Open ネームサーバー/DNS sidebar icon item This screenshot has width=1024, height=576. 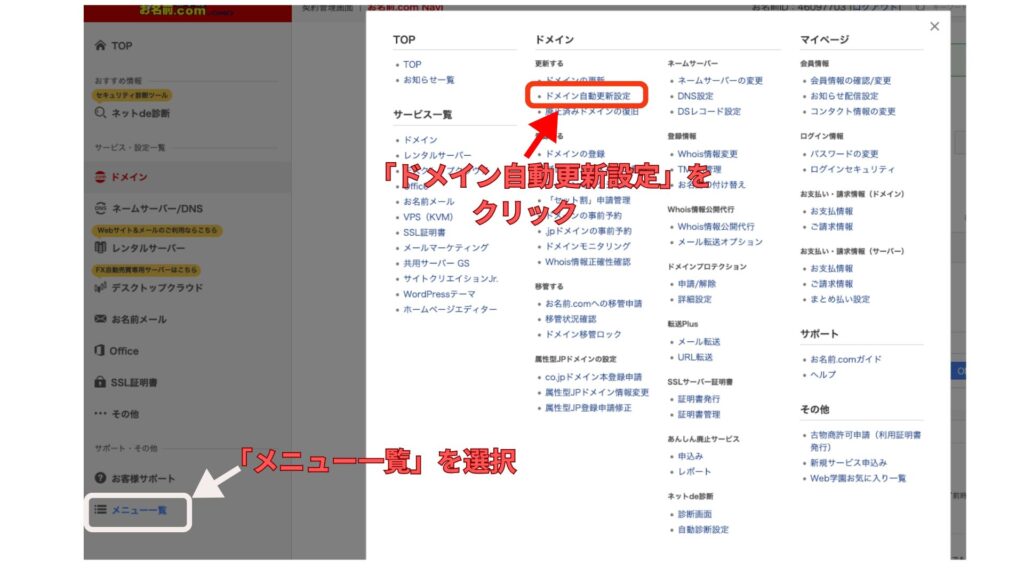coord(100,208)
